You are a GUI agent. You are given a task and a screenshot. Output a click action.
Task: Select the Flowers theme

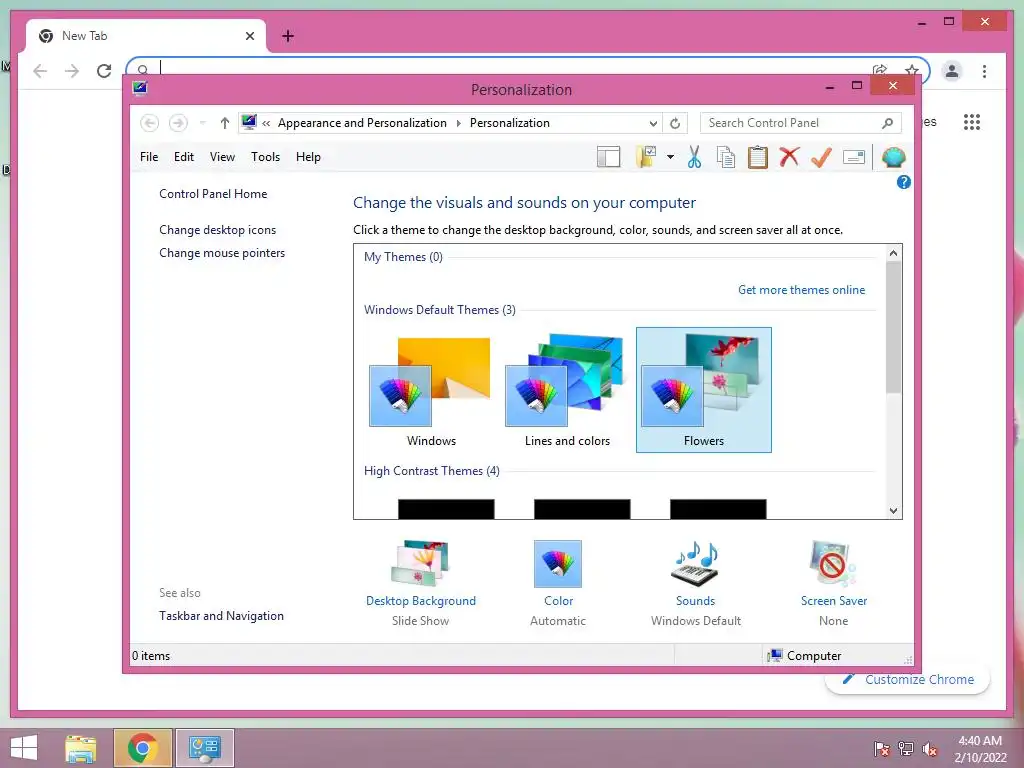(x=704, y=391)
